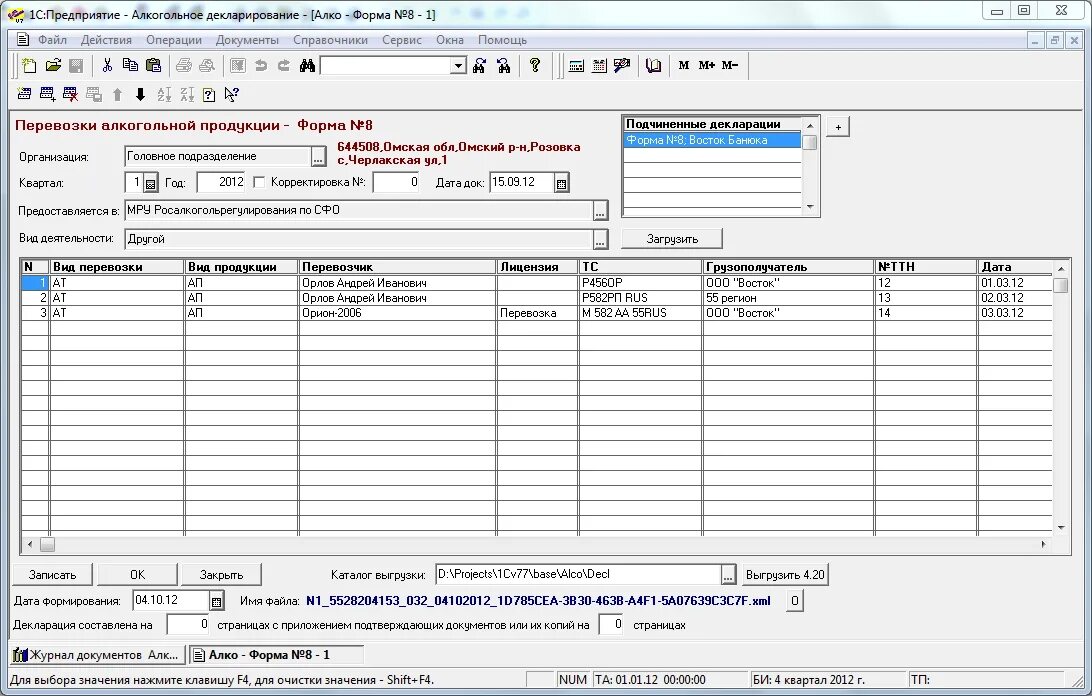Image resolution: width=1092 pixels, height=696 pixels.
Task: Click the M memory button
Action: pos(684,65)
